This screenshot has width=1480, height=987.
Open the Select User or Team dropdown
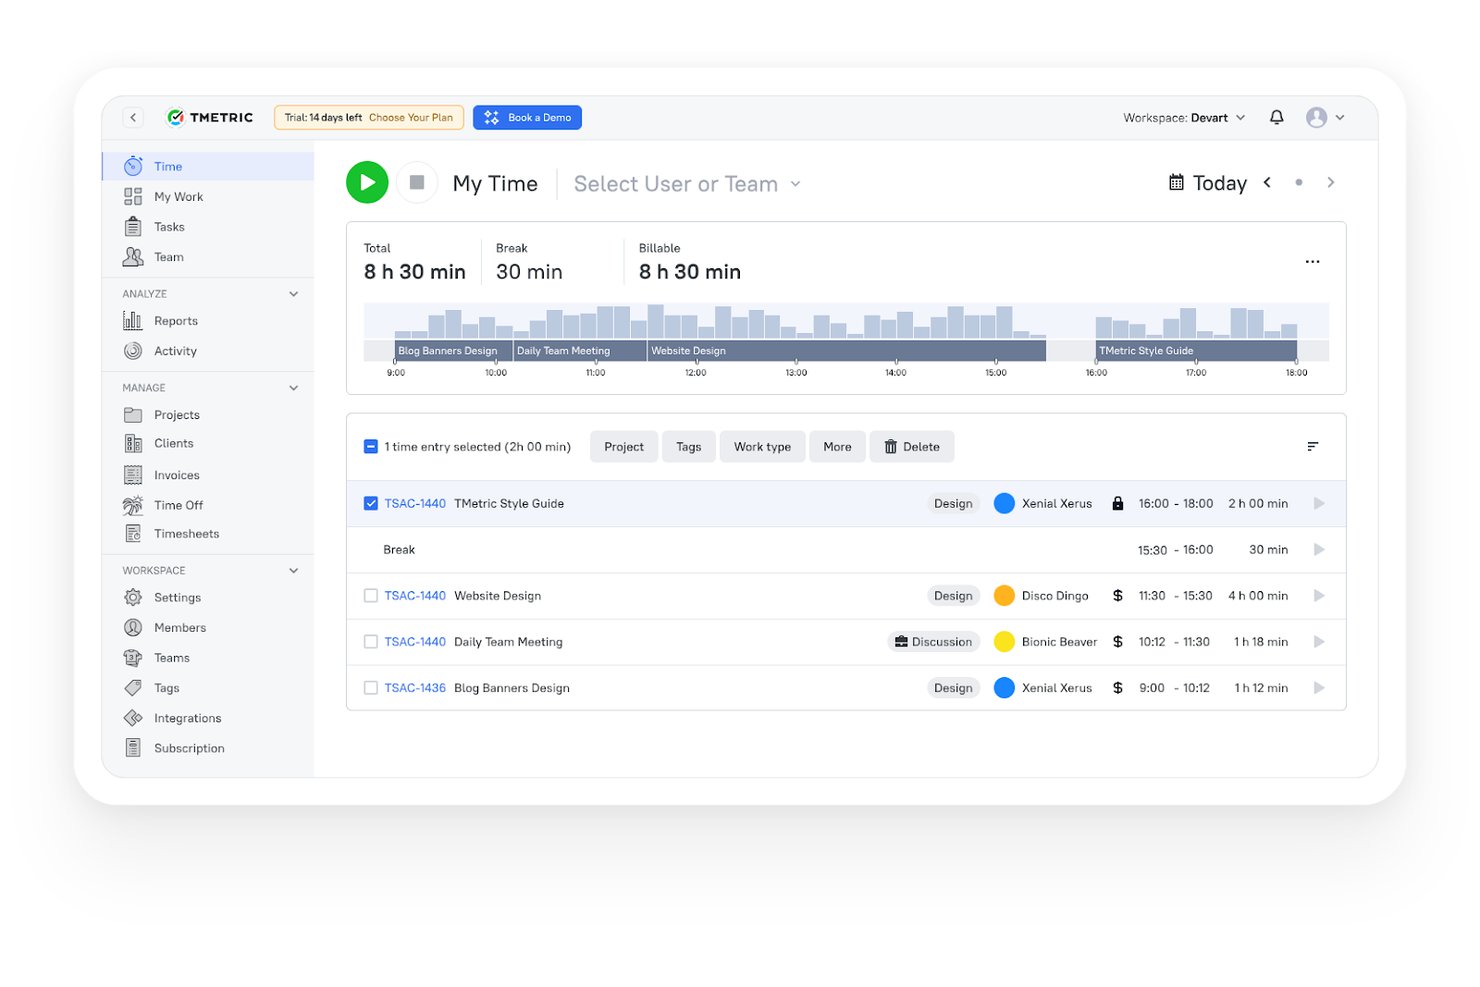click(687, 184)
